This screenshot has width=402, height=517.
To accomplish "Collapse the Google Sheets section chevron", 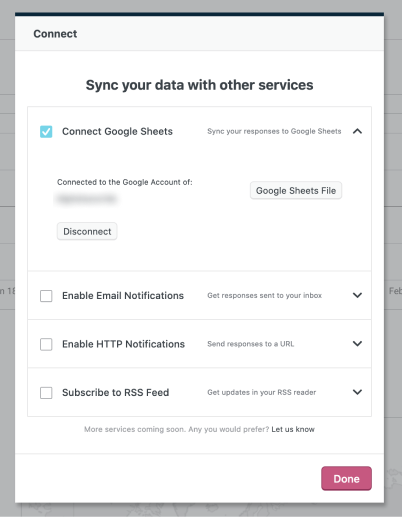I will click(357, 131).
